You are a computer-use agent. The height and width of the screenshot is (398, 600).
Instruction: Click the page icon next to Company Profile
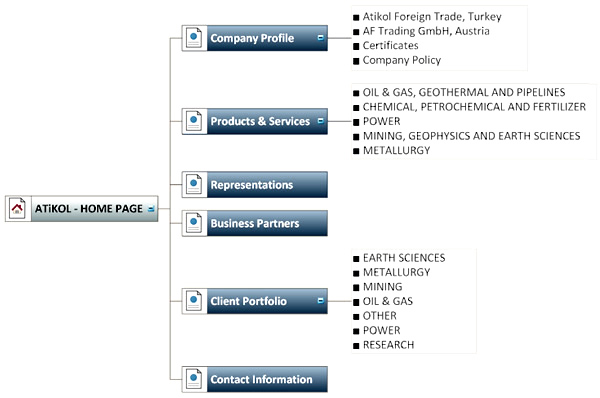click(194, 38)
